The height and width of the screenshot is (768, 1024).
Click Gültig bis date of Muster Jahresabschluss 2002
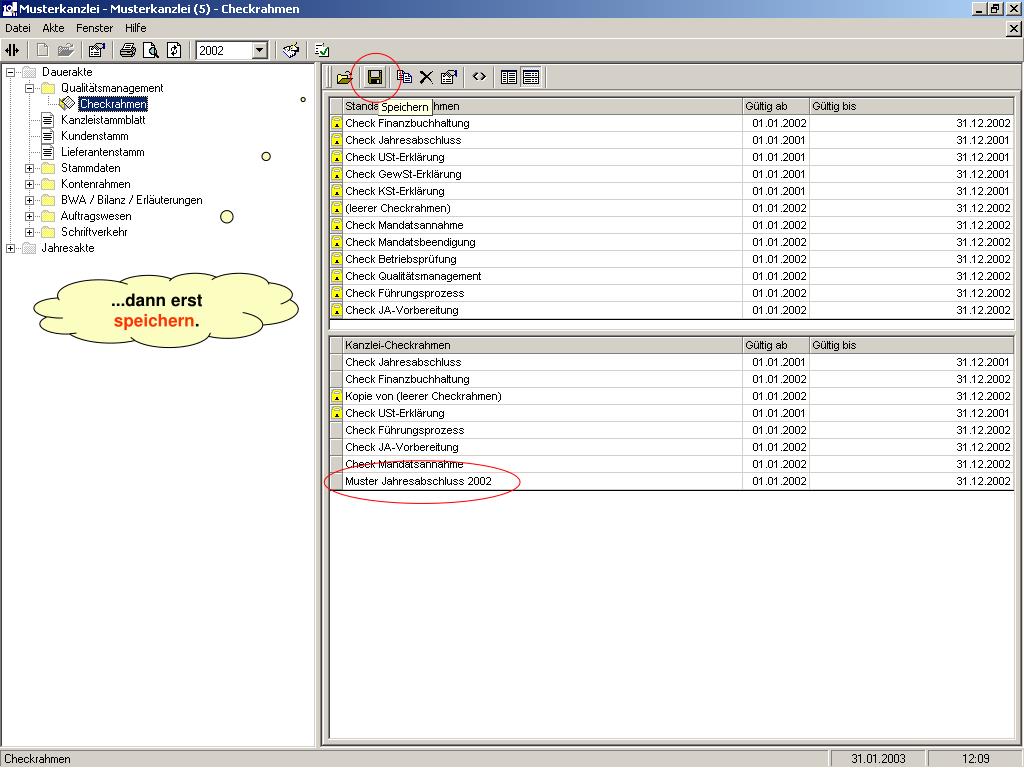pos(983,481)
